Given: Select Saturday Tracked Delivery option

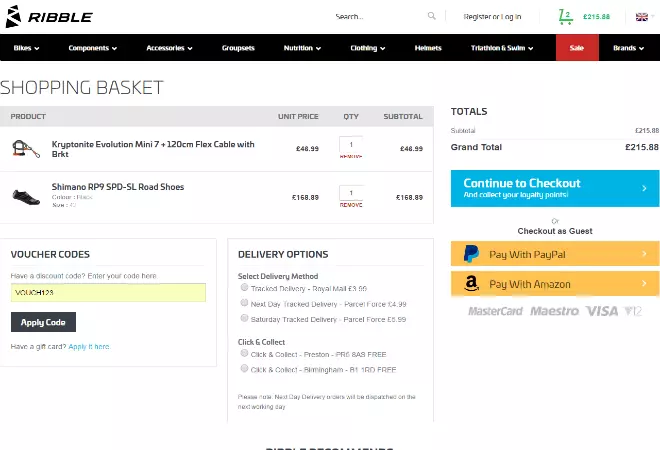Looking at the screenshot, I should pos(244,318).
